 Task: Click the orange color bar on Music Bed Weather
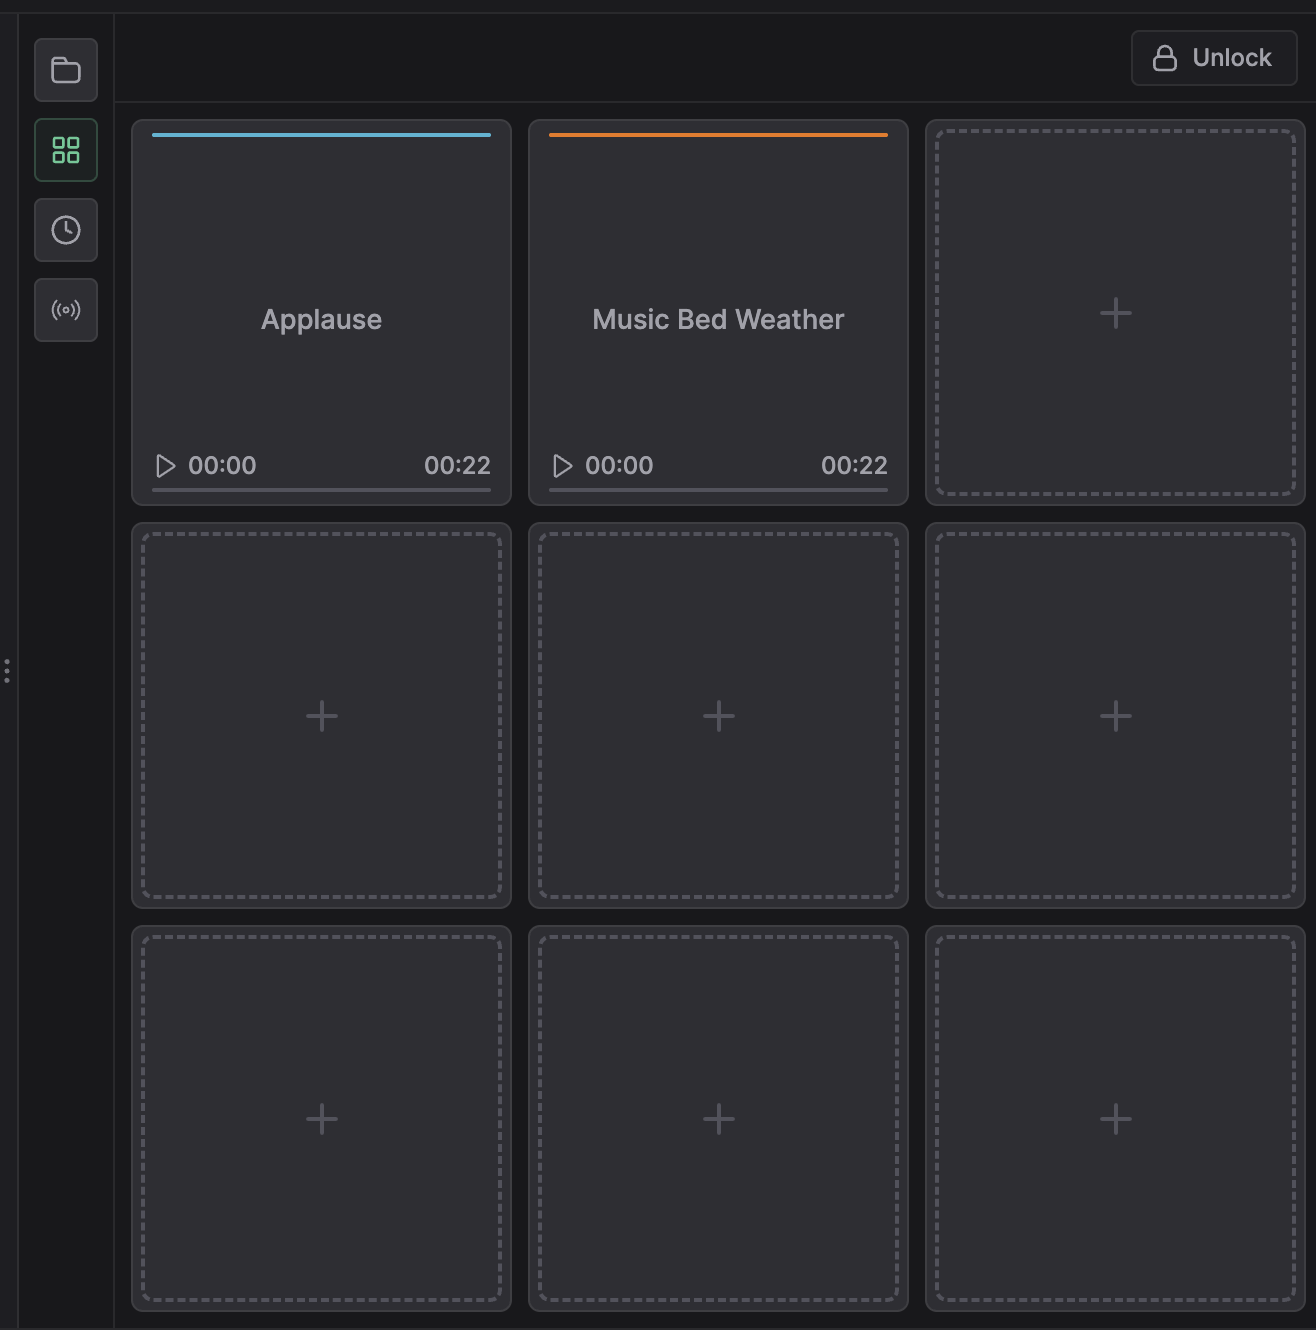pyautogui.click(x=718, y=135)
